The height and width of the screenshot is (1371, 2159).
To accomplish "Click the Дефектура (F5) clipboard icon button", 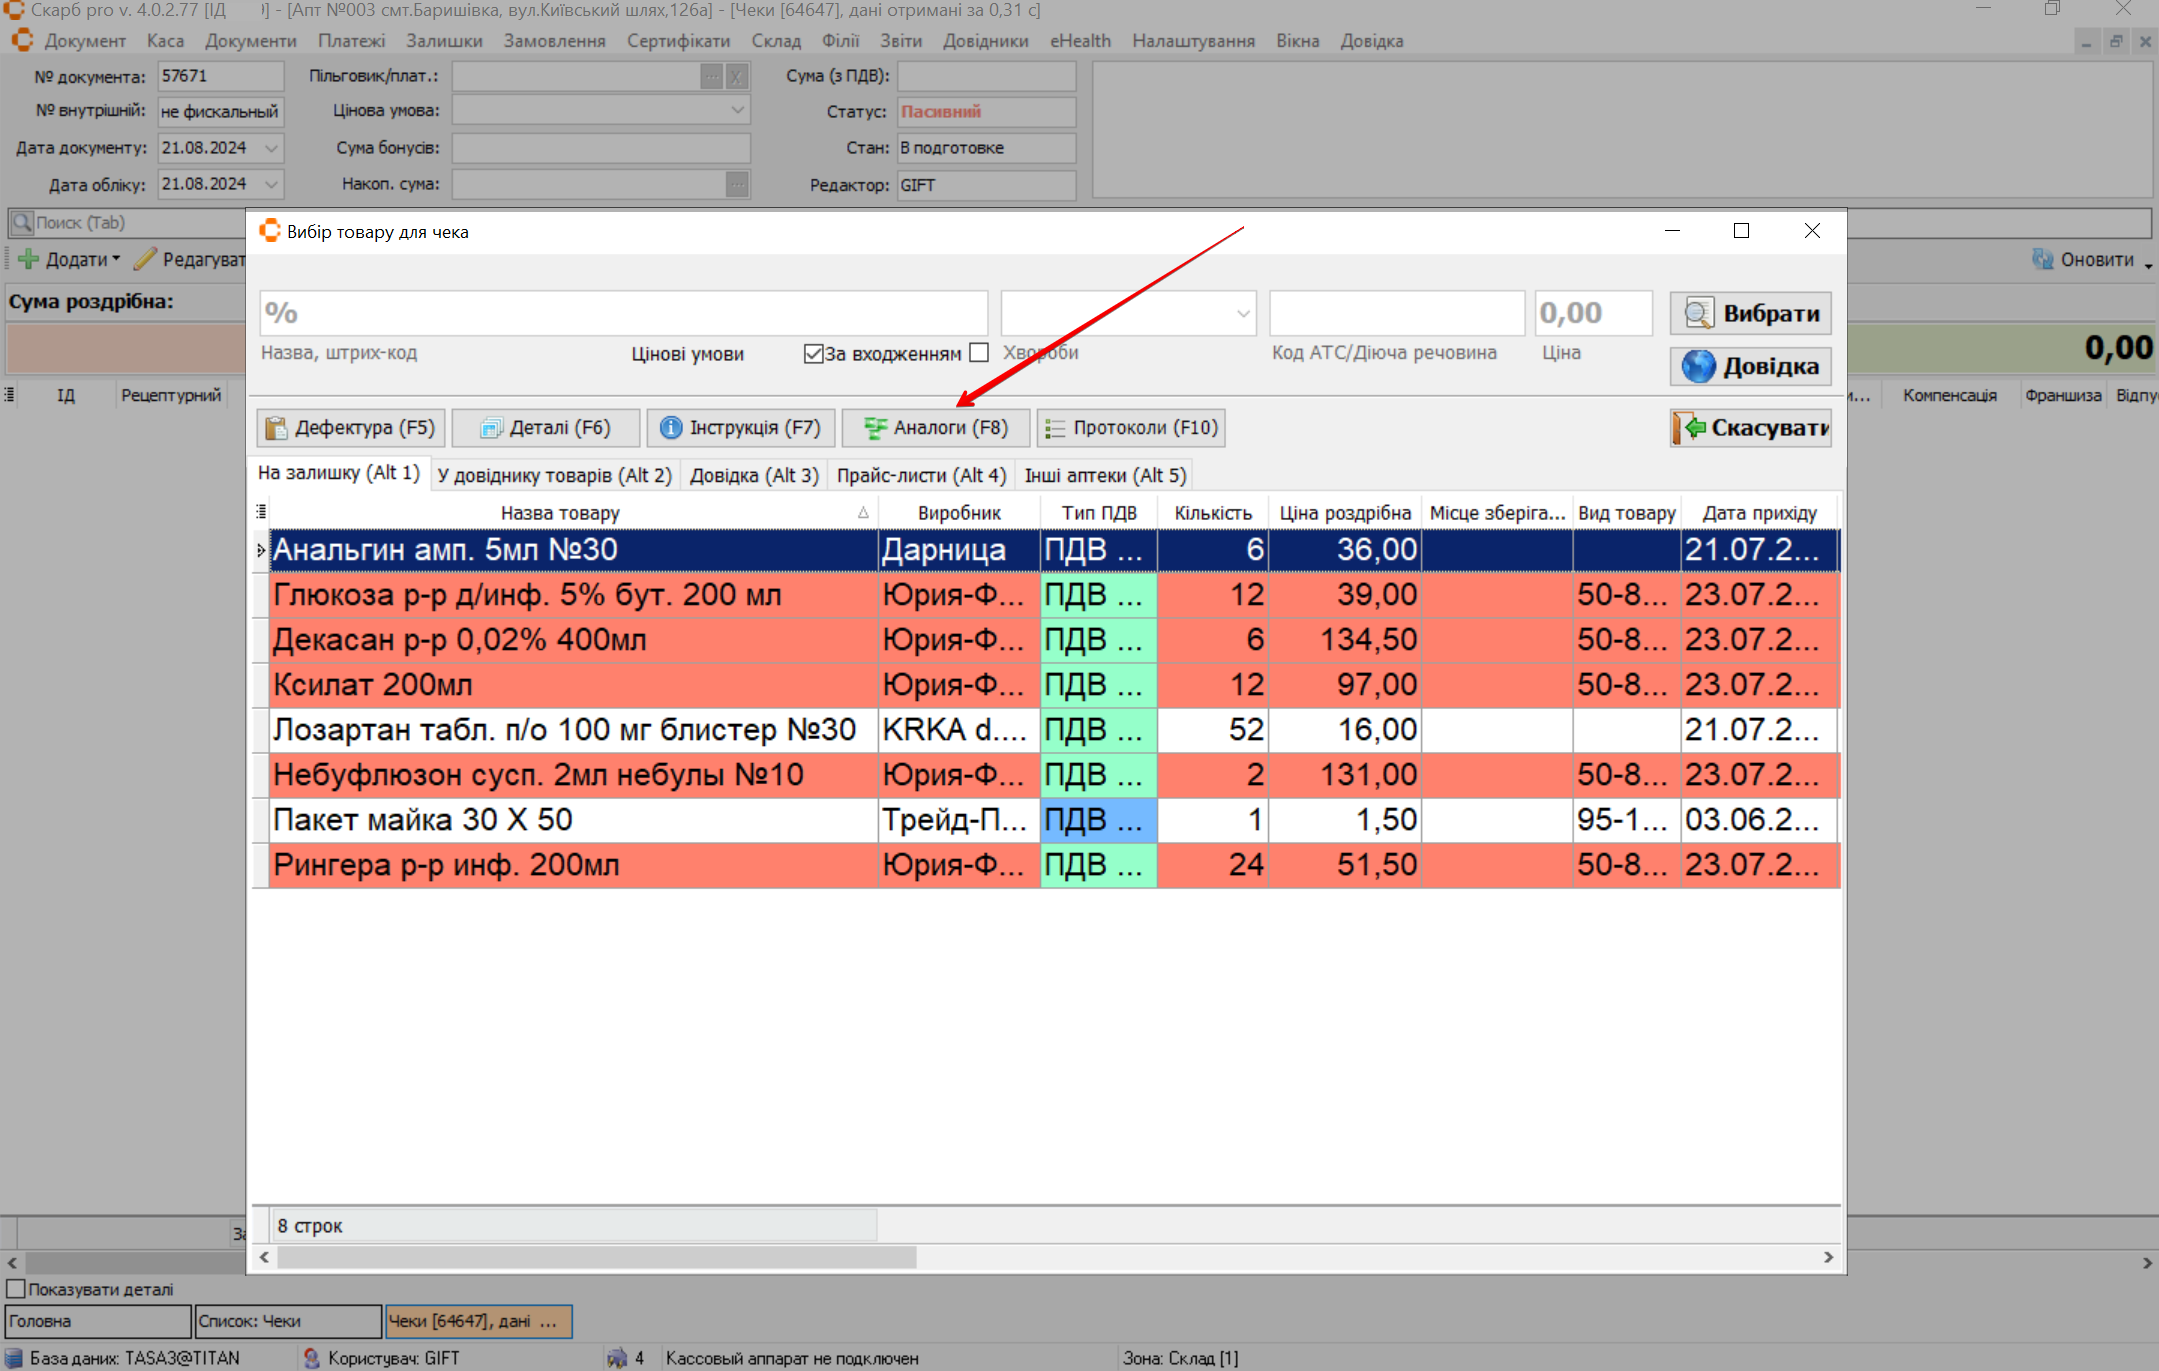I will click(351, 428).
